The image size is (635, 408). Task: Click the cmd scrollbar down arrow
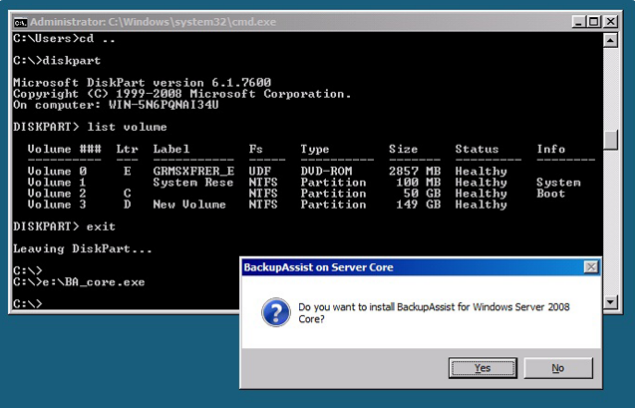[x=611, y=301]
